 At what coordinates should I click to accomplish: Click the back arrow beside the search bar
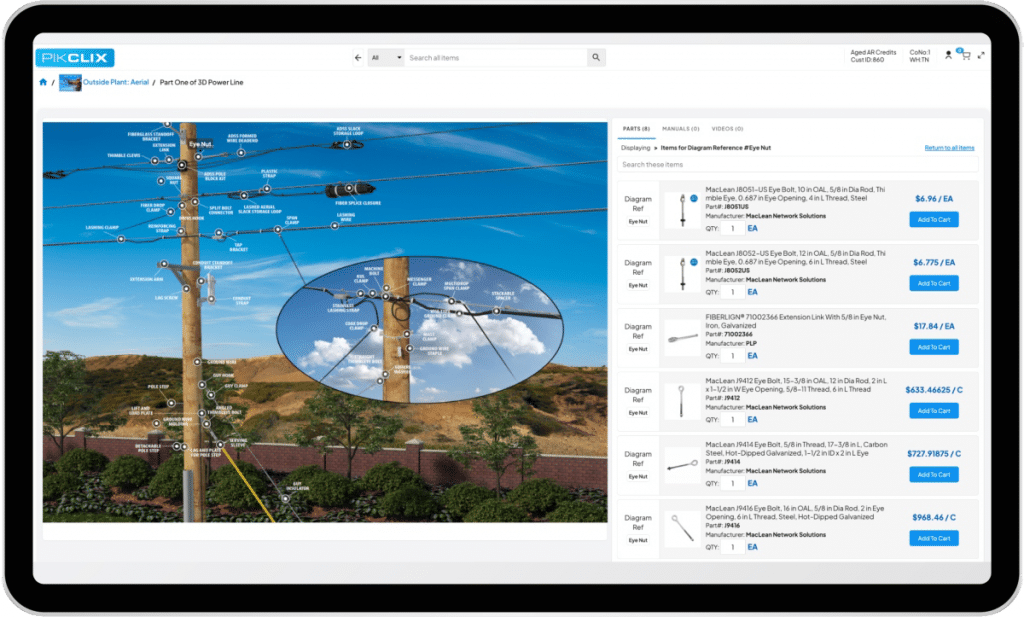click(358, 58)
